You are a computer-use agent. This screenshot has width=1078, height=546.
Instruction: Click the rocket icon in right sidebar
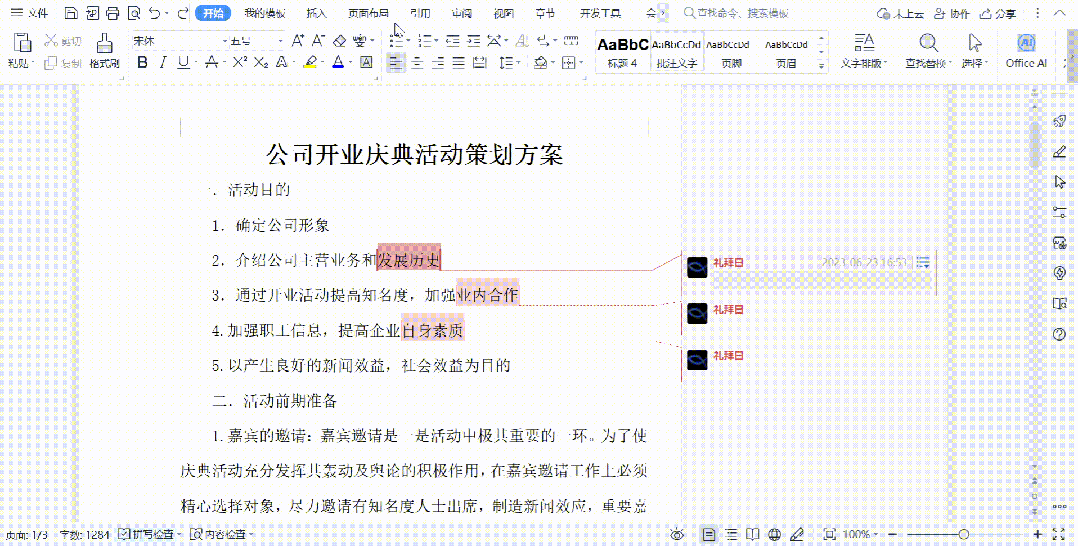click(1059, 122)
